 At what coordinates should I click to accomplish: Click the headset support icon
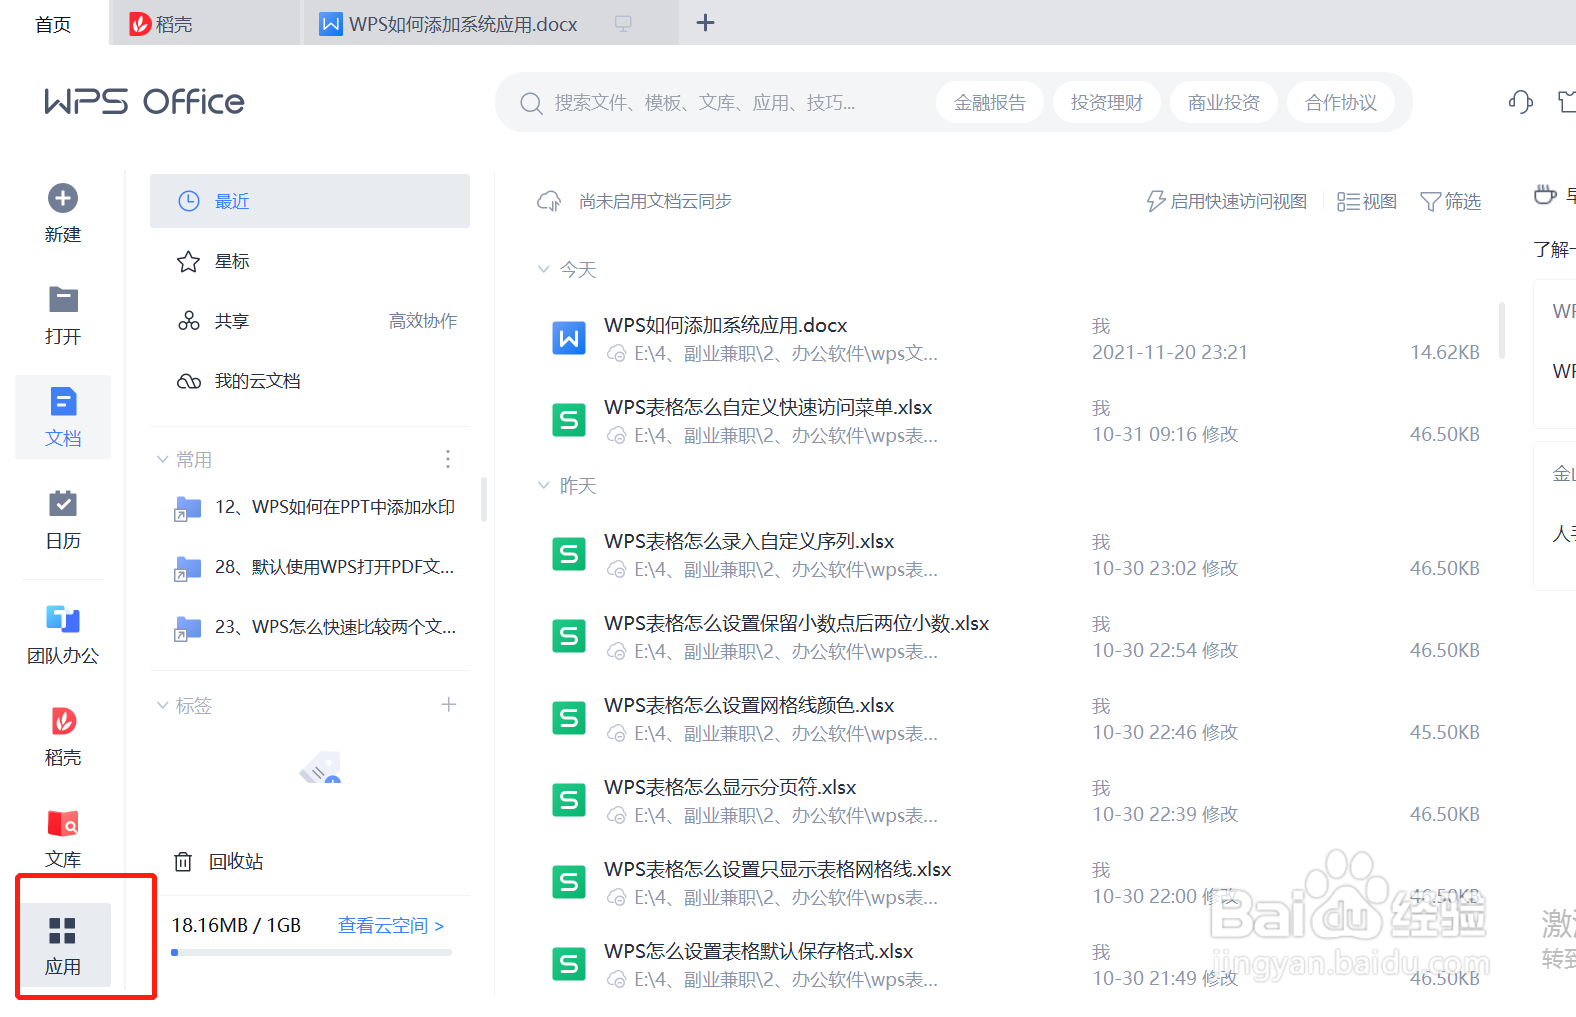(x=1520, y=101)
